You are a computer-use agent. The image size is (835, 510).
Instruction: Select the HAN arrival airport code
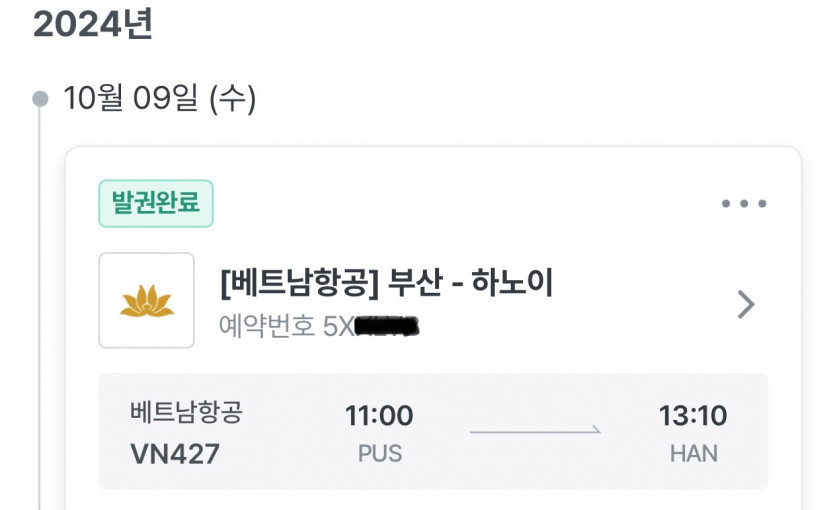[693, 453]
